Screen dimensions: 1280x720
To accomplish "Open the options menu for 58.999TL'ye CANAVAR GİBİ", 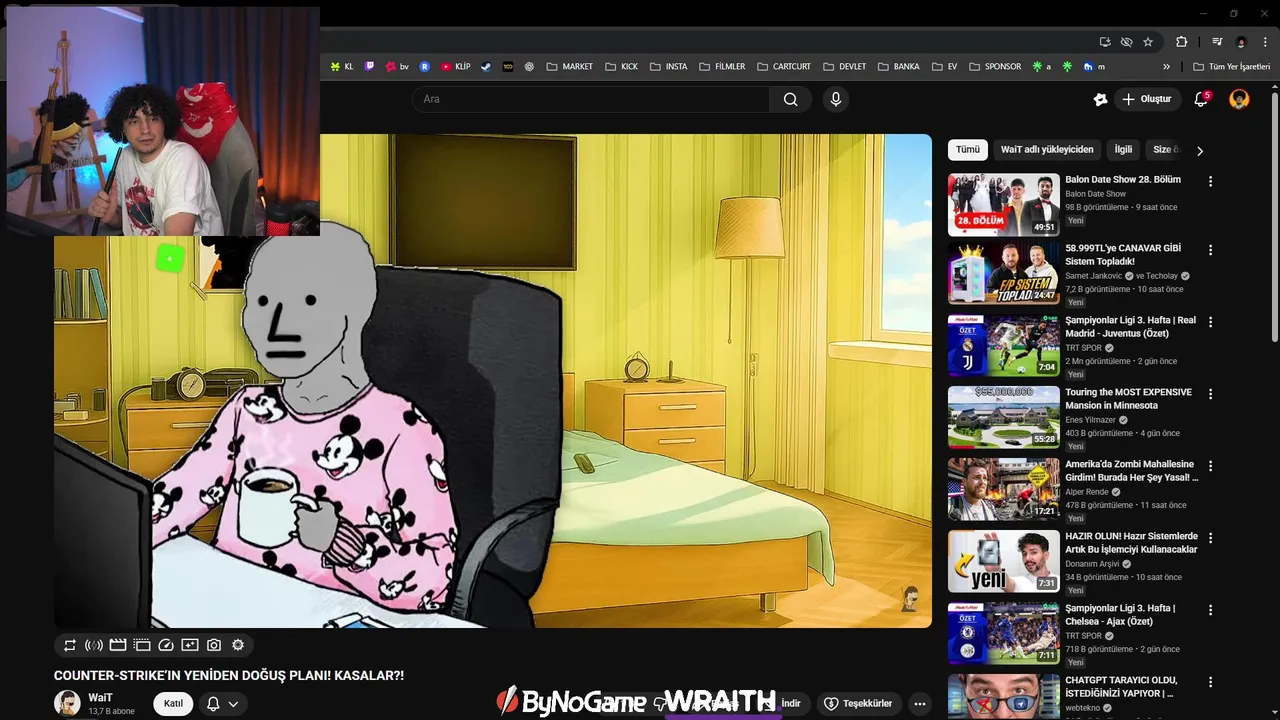I will 1210,250.
